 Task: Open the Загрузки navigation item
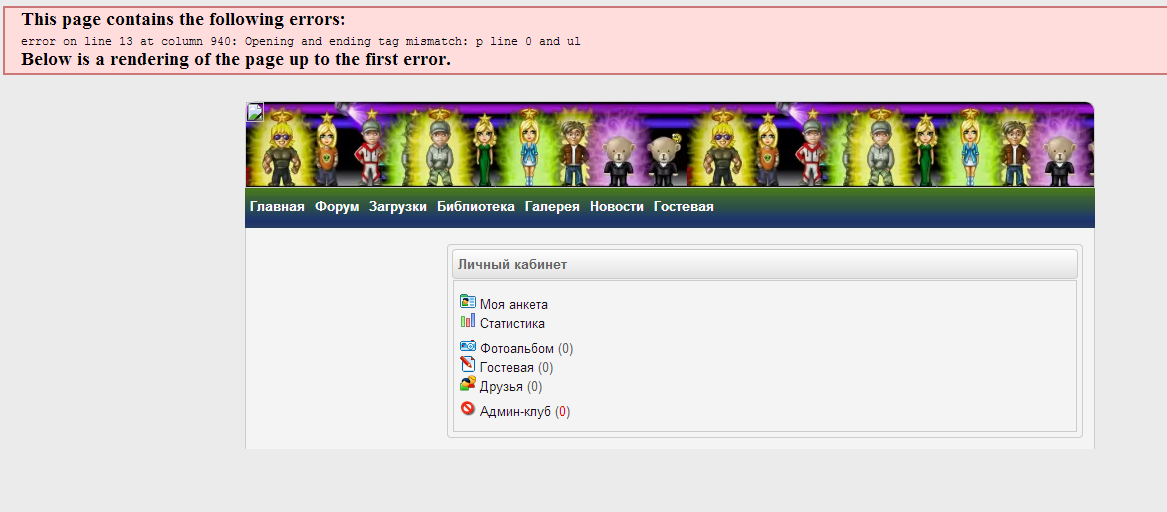[397, 207]
